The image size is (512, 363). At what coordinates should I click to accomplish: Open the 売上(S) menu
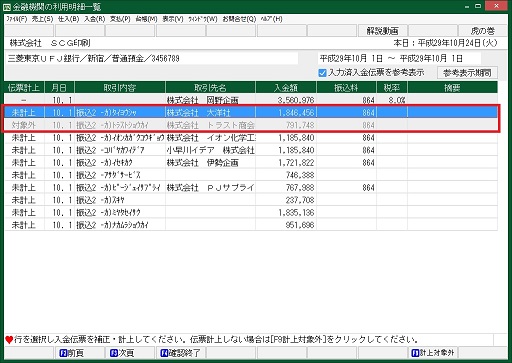coord(42,19)
